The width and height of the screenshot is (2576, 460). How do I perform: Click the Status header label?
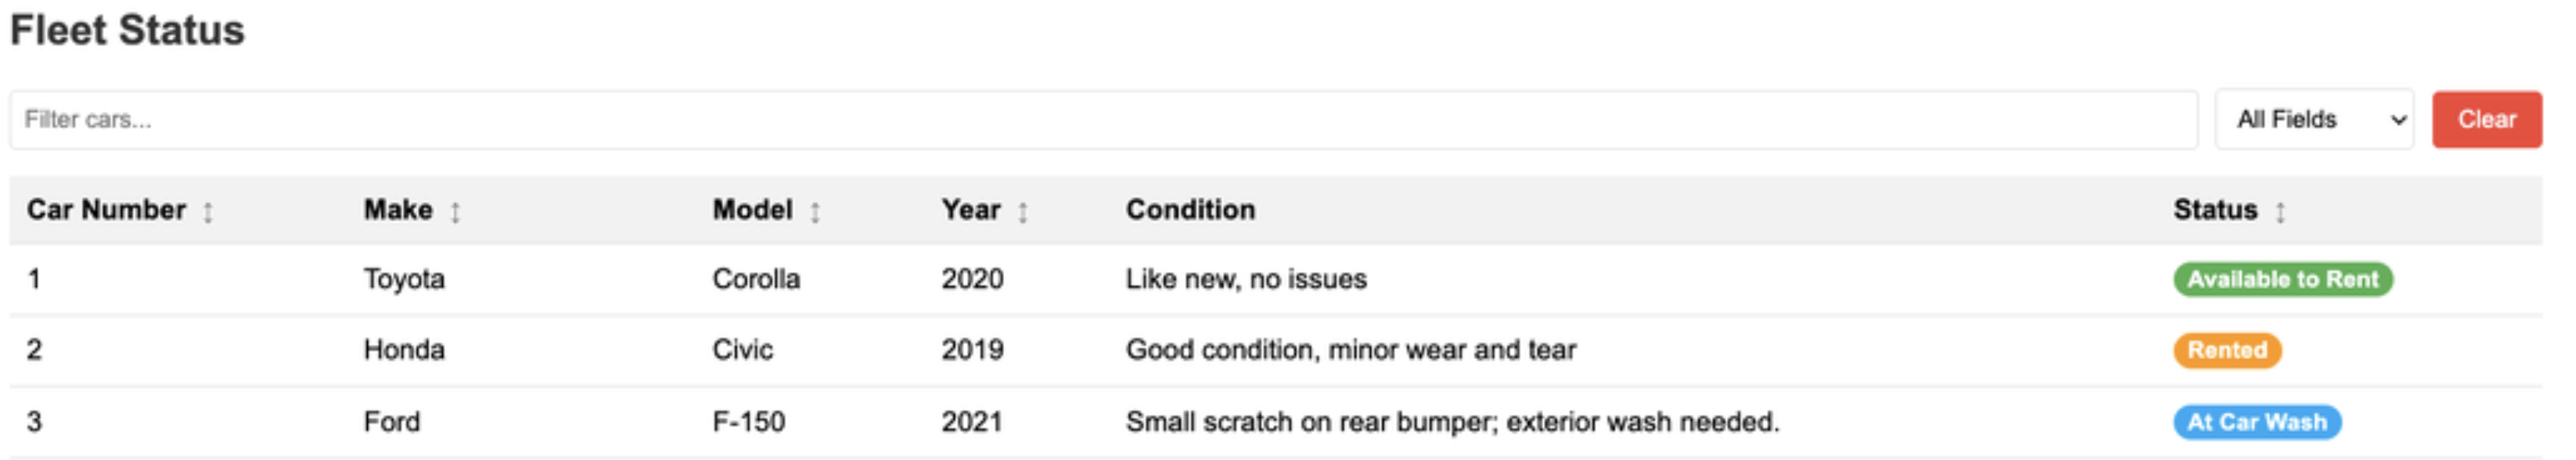(2214, 210)
